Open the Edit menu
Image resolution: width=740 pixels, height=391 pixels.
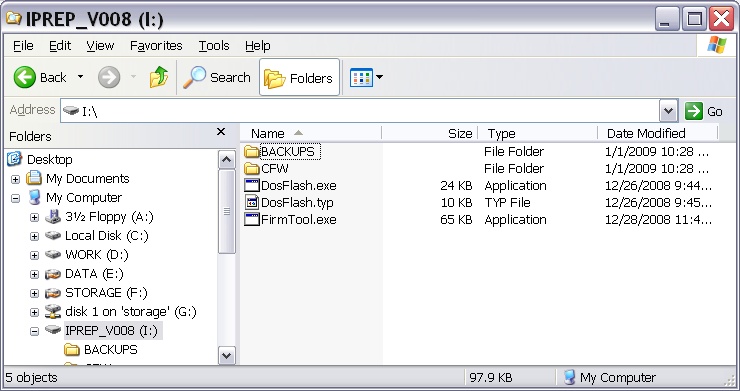[x=60, y=46]
